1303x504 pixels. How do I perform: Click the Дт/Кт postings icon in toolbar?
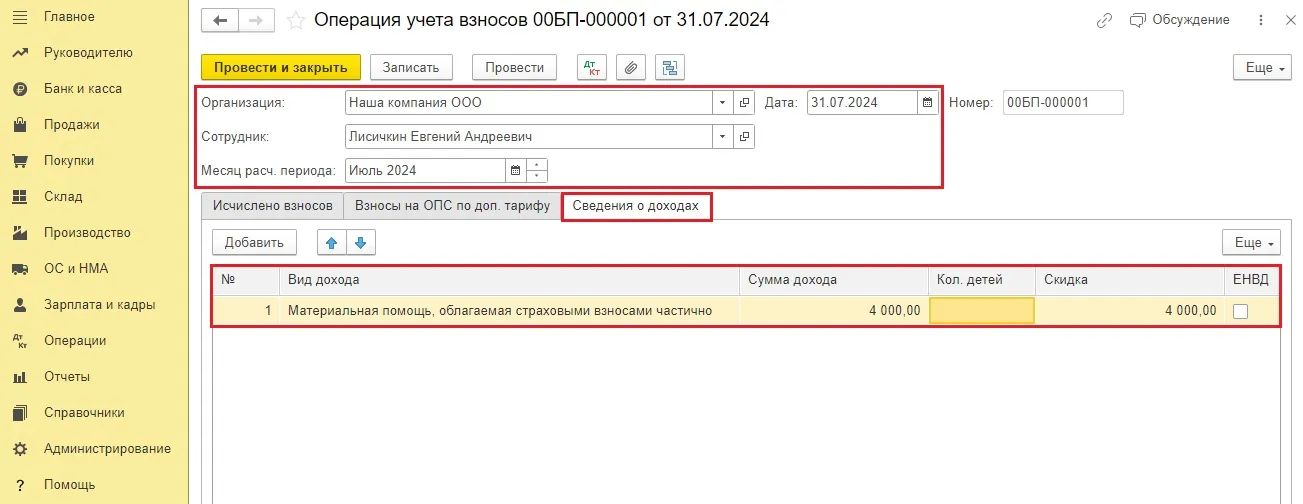click(x=592, y=67)
